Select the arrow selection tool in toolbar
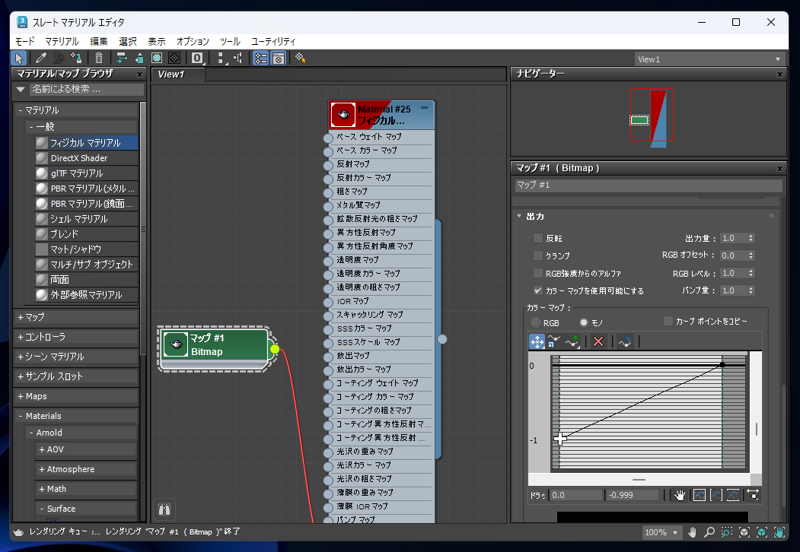The width and height of the screenshot is (800, 552). 19,58
